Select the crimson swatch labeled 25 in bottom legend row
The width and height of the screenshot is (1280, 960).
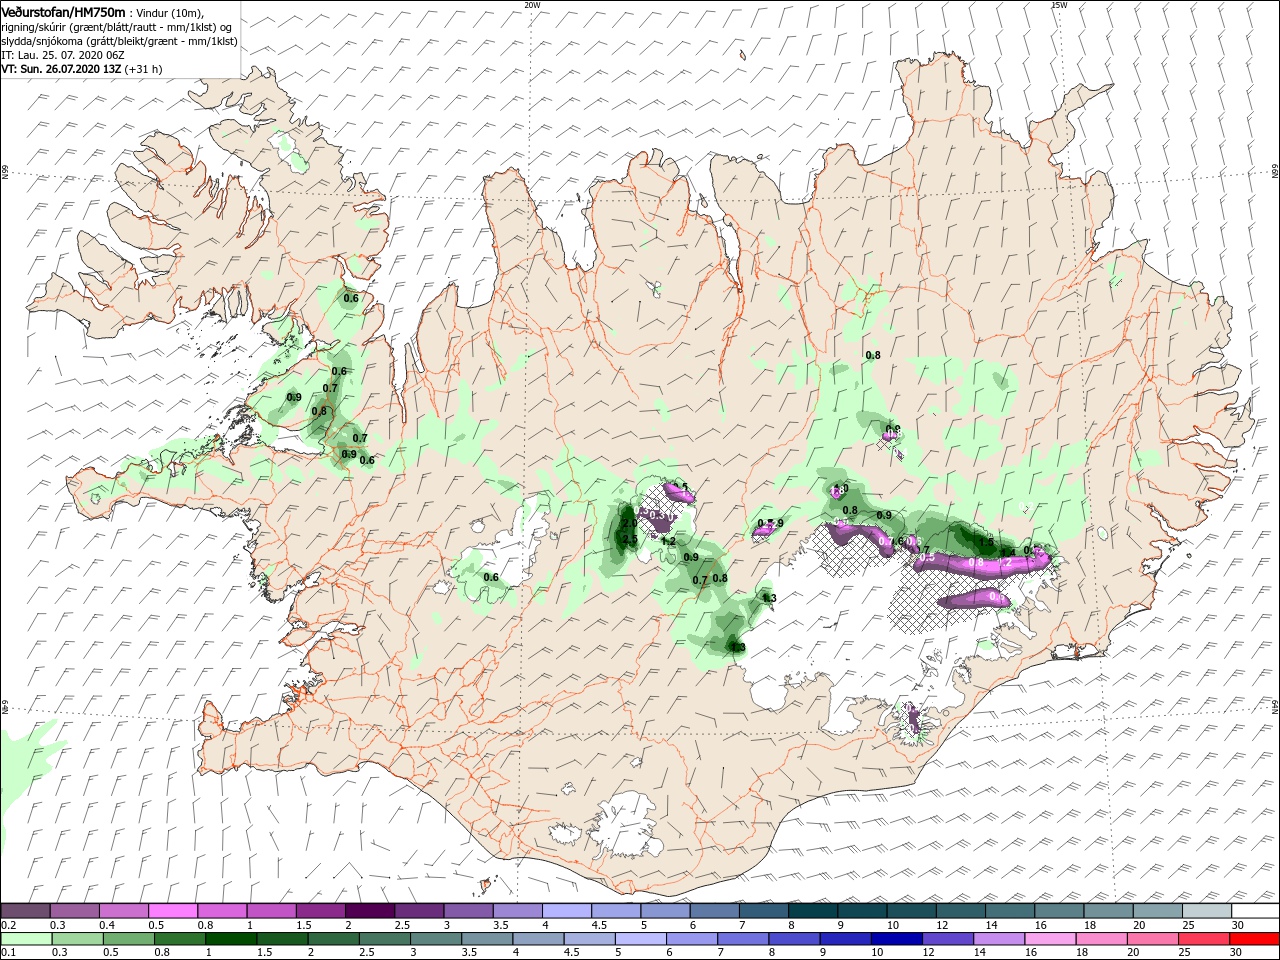[1202, 939]
